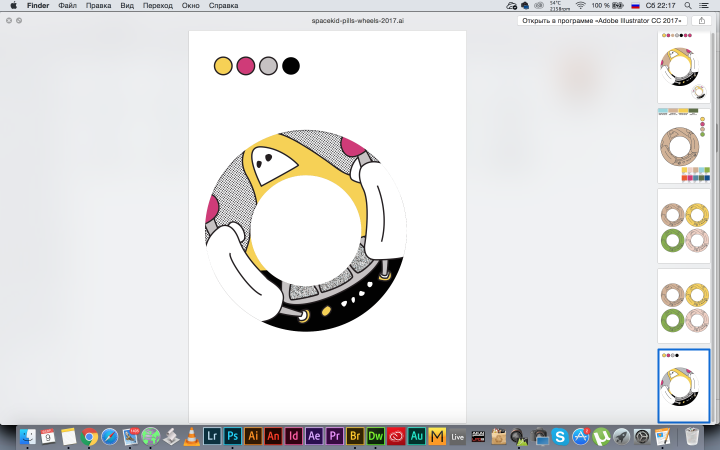Select the fourth thumbnail with four rings

pyautogui.click(x=683, y=306)
